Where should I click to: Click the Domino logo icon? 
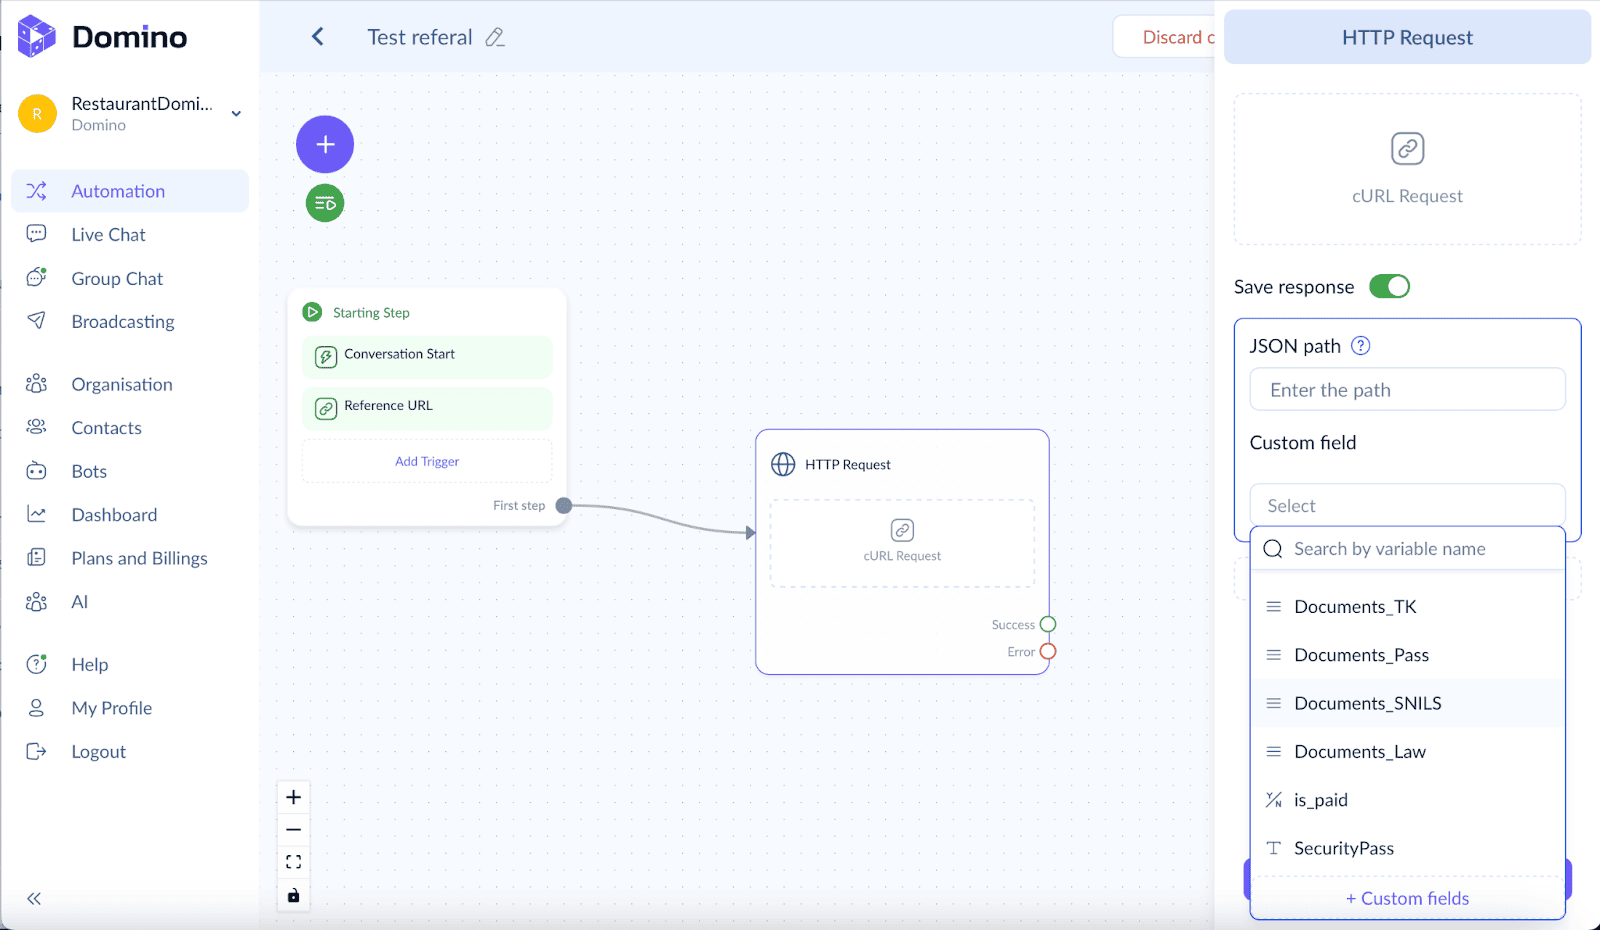point(37,36)
